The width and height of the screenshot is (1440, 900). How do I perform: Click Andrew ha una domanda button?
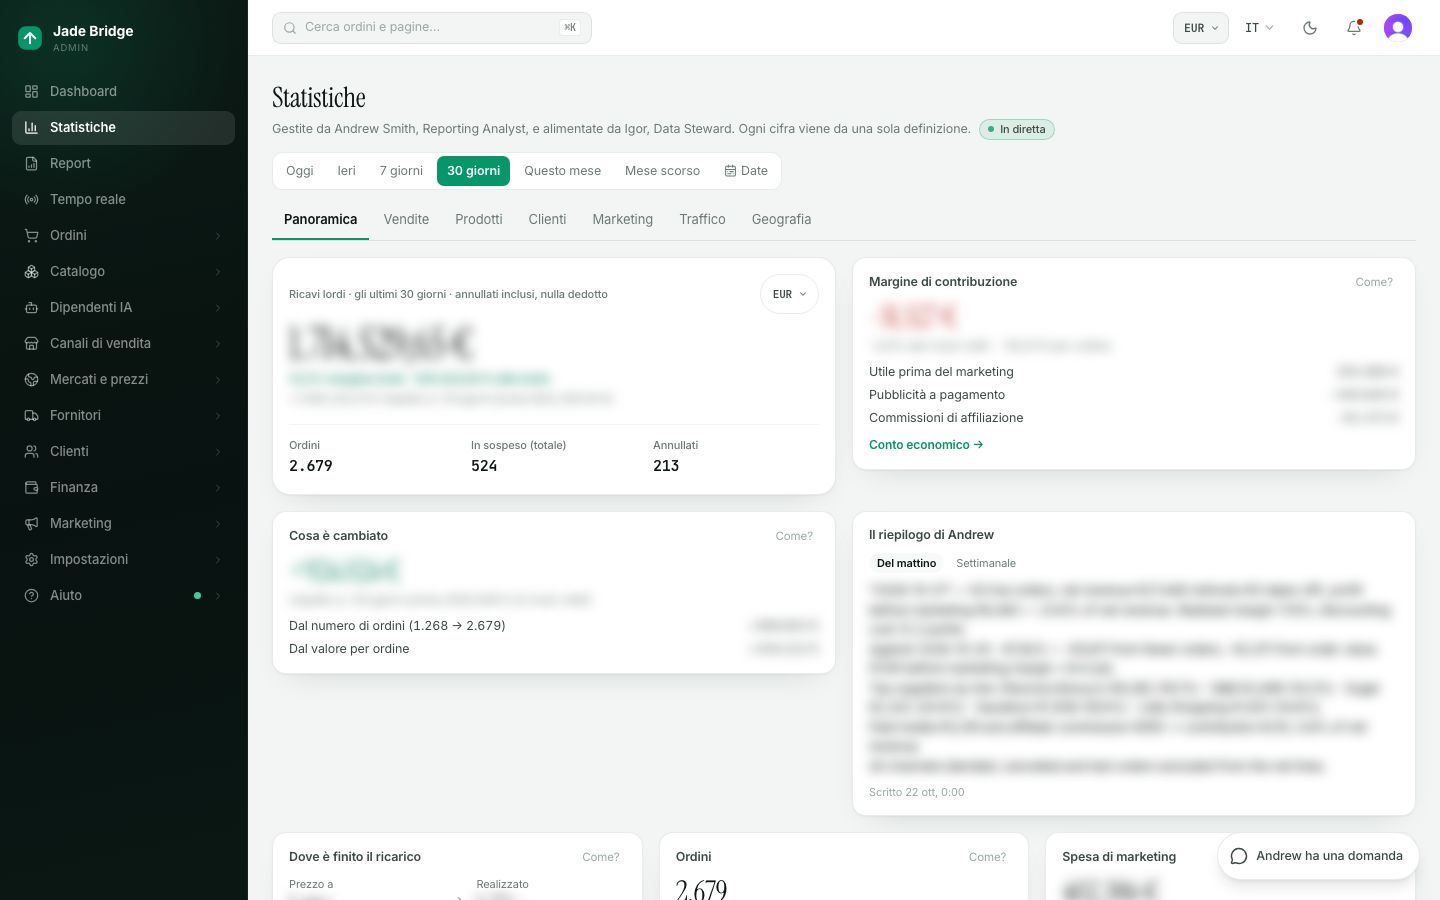(1318, 856)
